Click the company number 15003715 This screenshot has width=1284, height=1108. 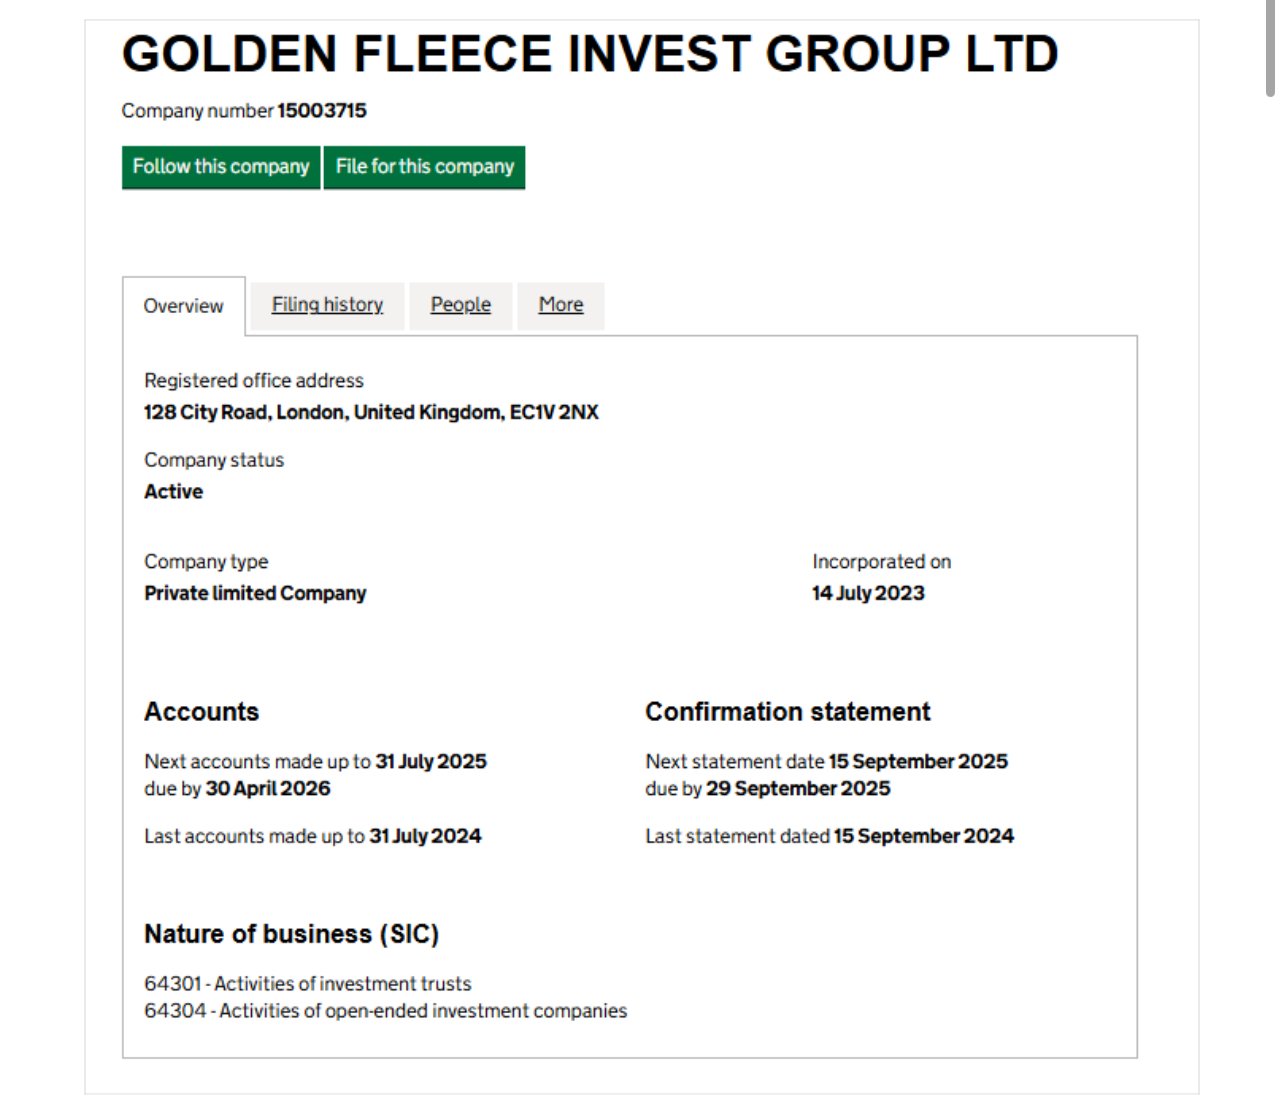click(x=321, y=111)
